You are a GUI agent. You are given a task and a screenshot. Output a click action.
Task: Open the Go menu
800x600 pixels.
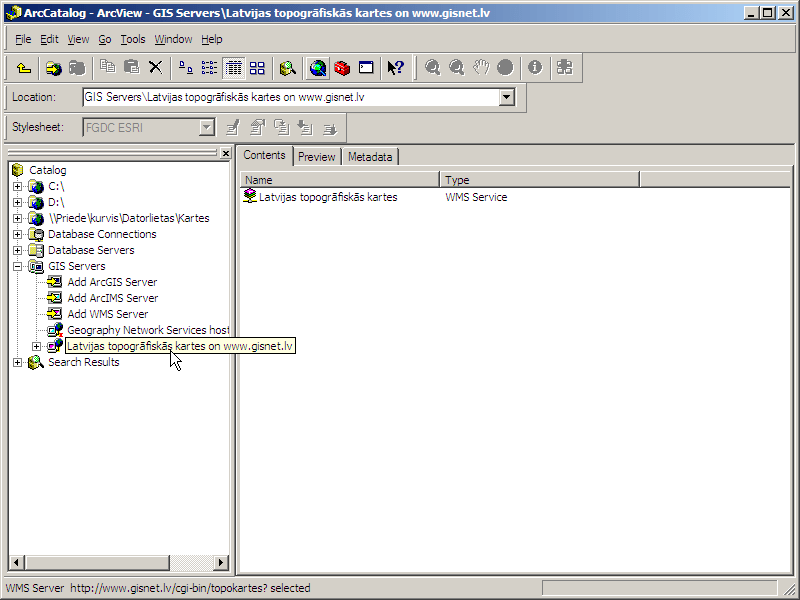click(x=105, y=39)
